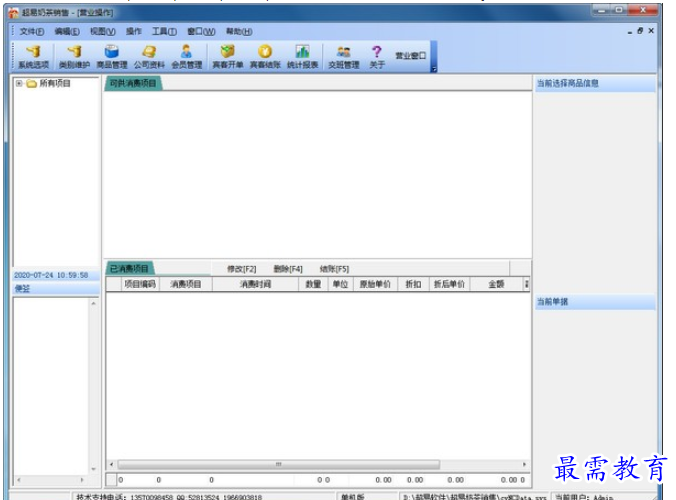Open the 帮助(H) menu

coord(239,31)
